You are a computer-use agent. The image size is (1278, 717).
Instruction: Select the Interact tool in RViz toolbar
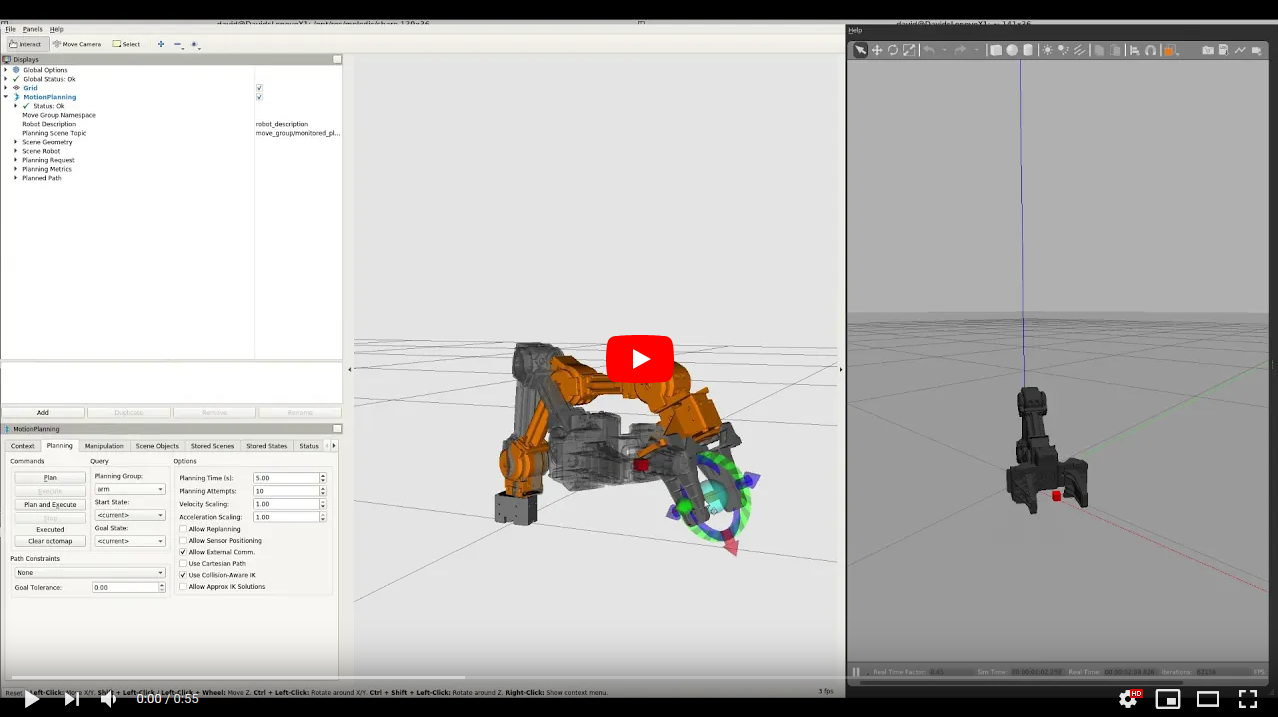(26, 44)
